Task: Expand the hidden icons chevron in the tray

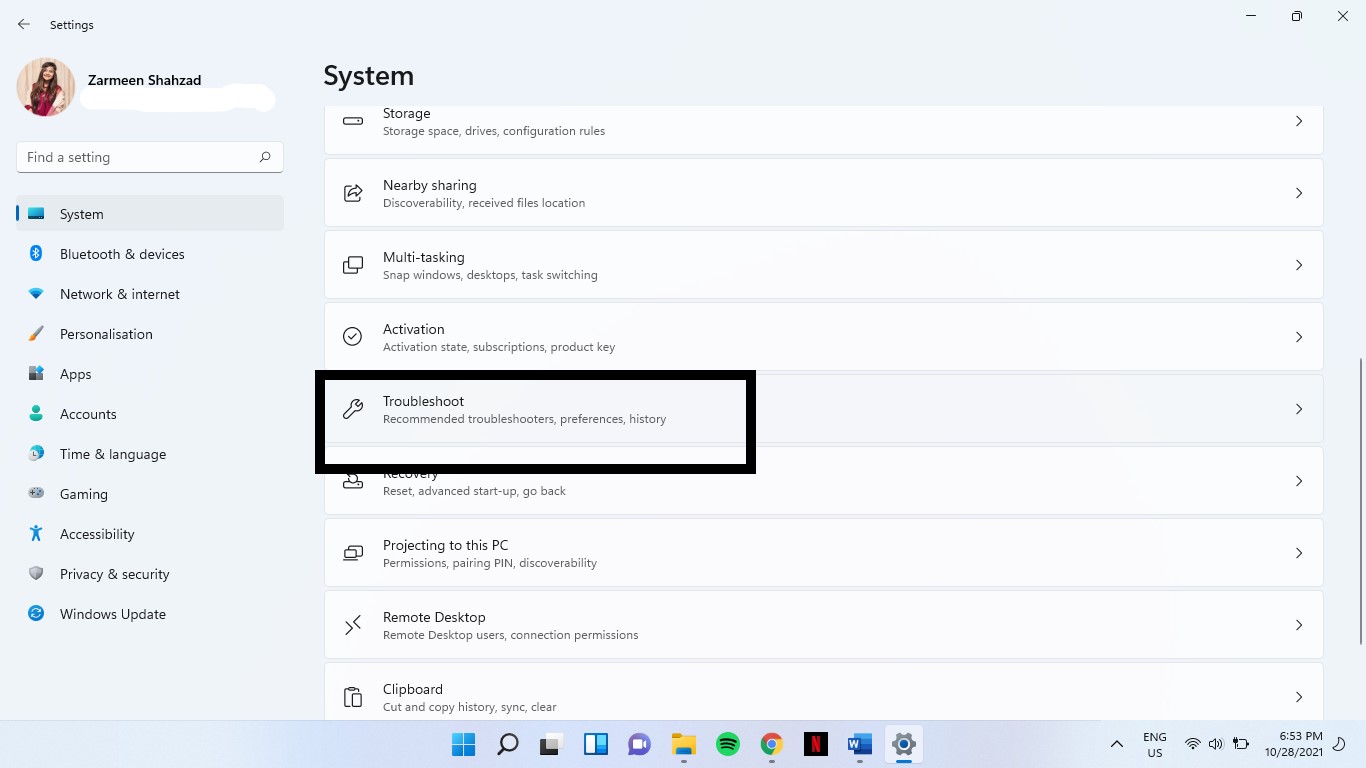Action: coord(1117,744)
